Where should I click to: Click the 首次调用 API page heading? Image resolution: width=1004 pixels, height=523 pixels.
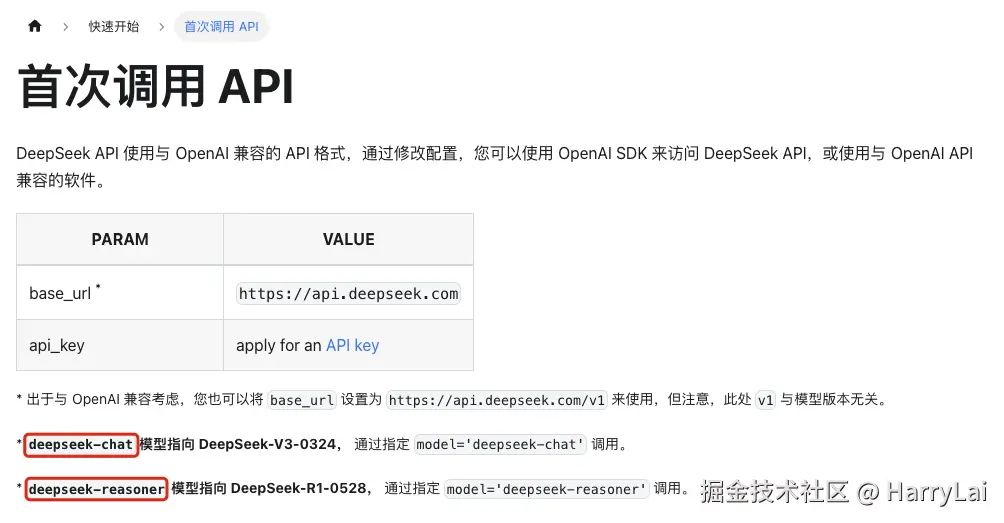(156, 86)
